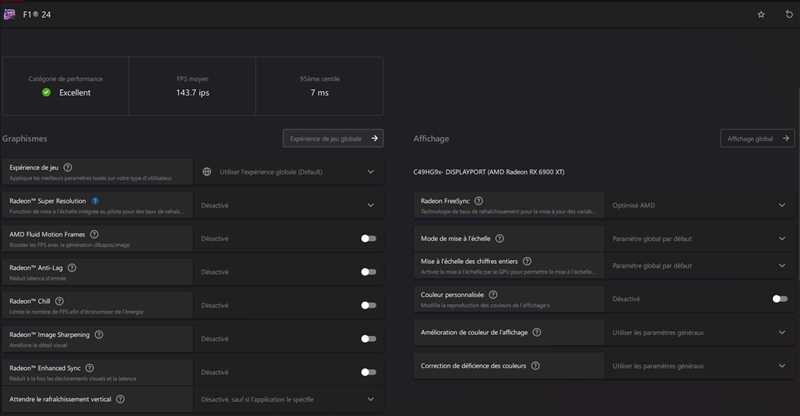
Task: Turn on Couleur personnalisée toggle
Action: [x=780, y=298]
